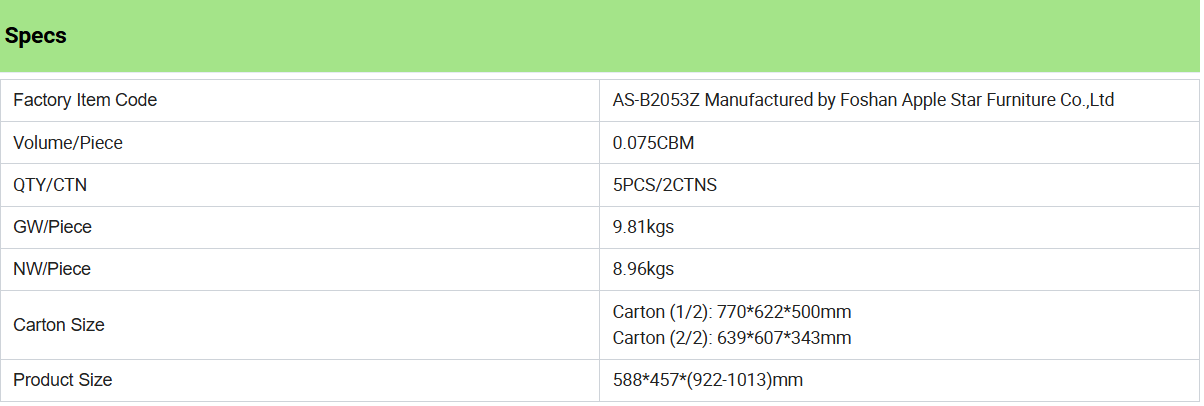Select the Factory Item Code label cell
Image resolution: width=1204 pixels, height=406 pixels.
pyautogui.click(x=300, y=101)
